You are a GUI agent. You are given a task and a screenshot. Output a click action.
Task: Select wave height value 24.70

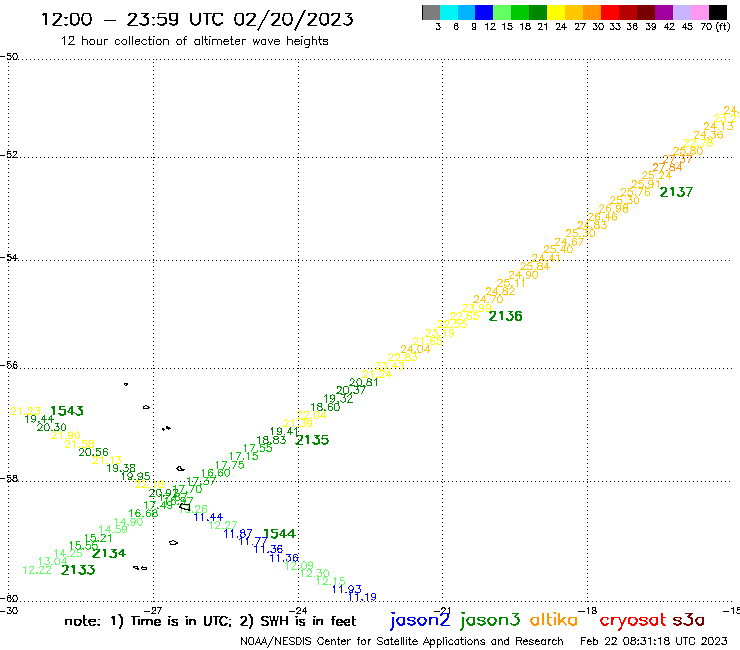tap(488, 299)
